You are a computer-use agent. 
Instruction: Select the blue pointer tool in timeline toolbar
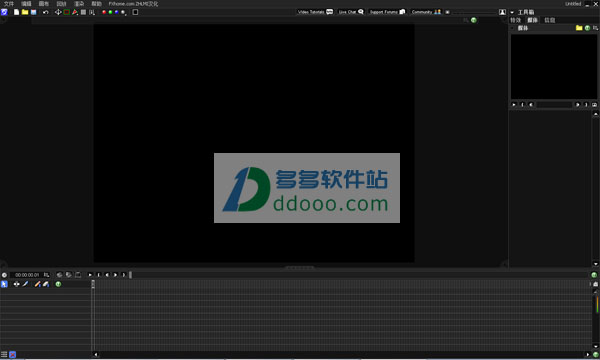pos(4,284)
